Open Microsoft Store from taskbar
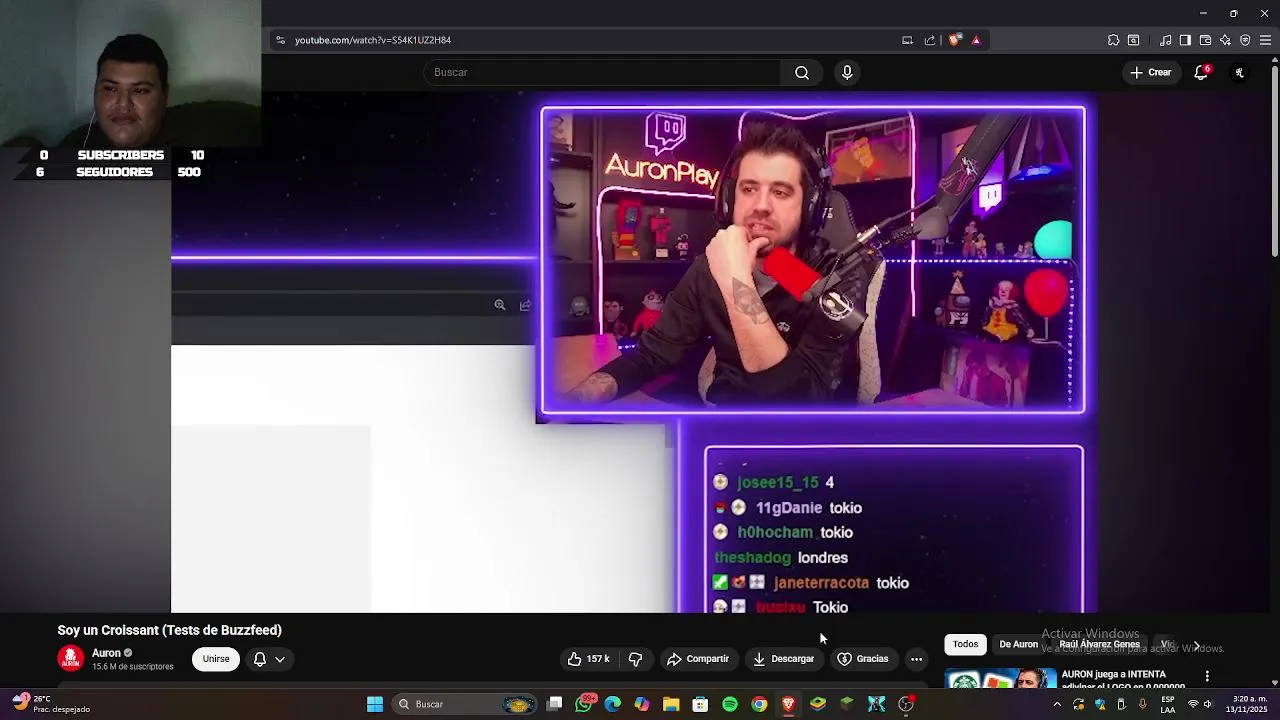Image resolution: width=1280 pixels, height=720 pixels. [700, 704]
